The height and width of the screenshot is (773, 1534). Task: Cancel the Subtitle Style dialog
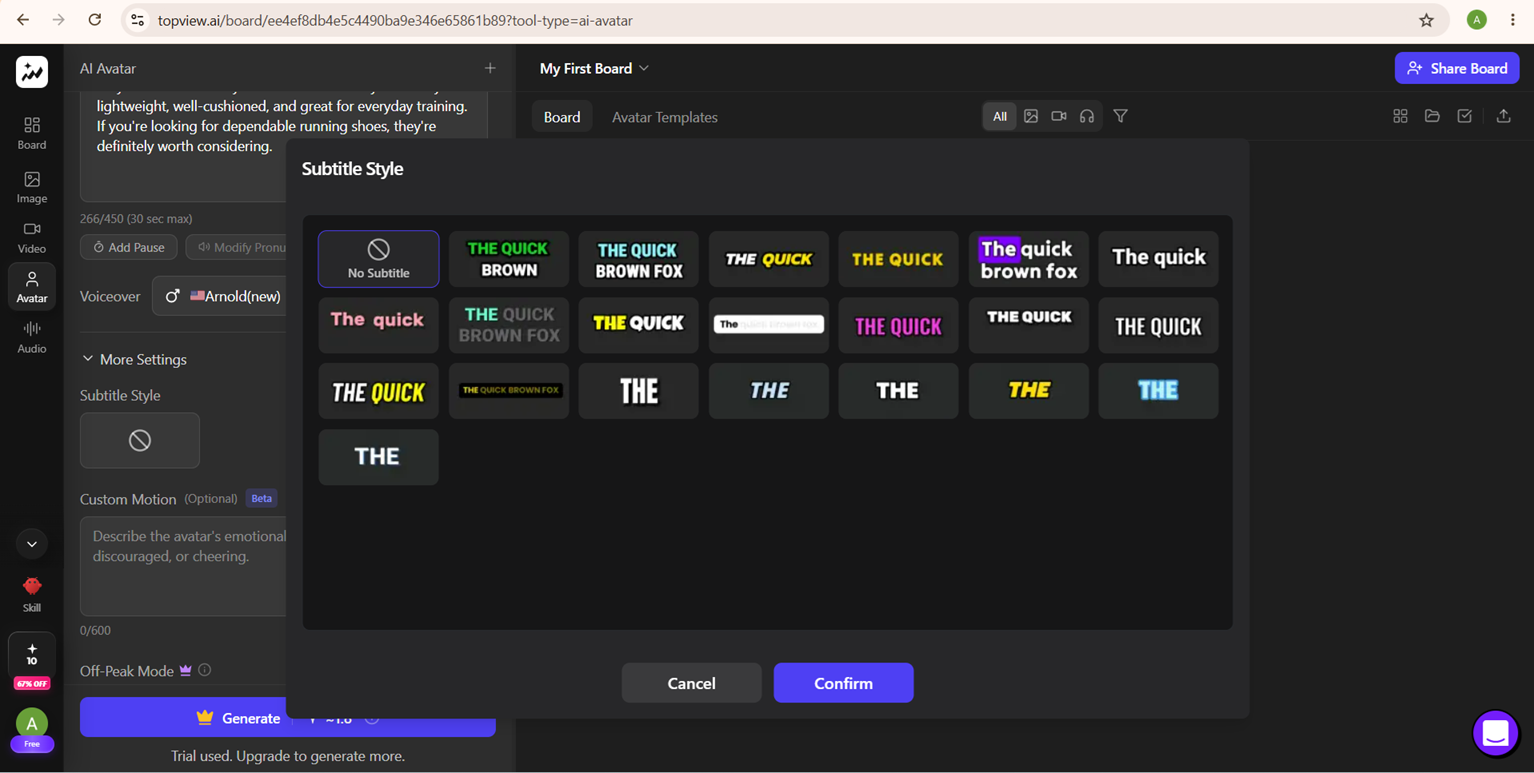point(691,683)
